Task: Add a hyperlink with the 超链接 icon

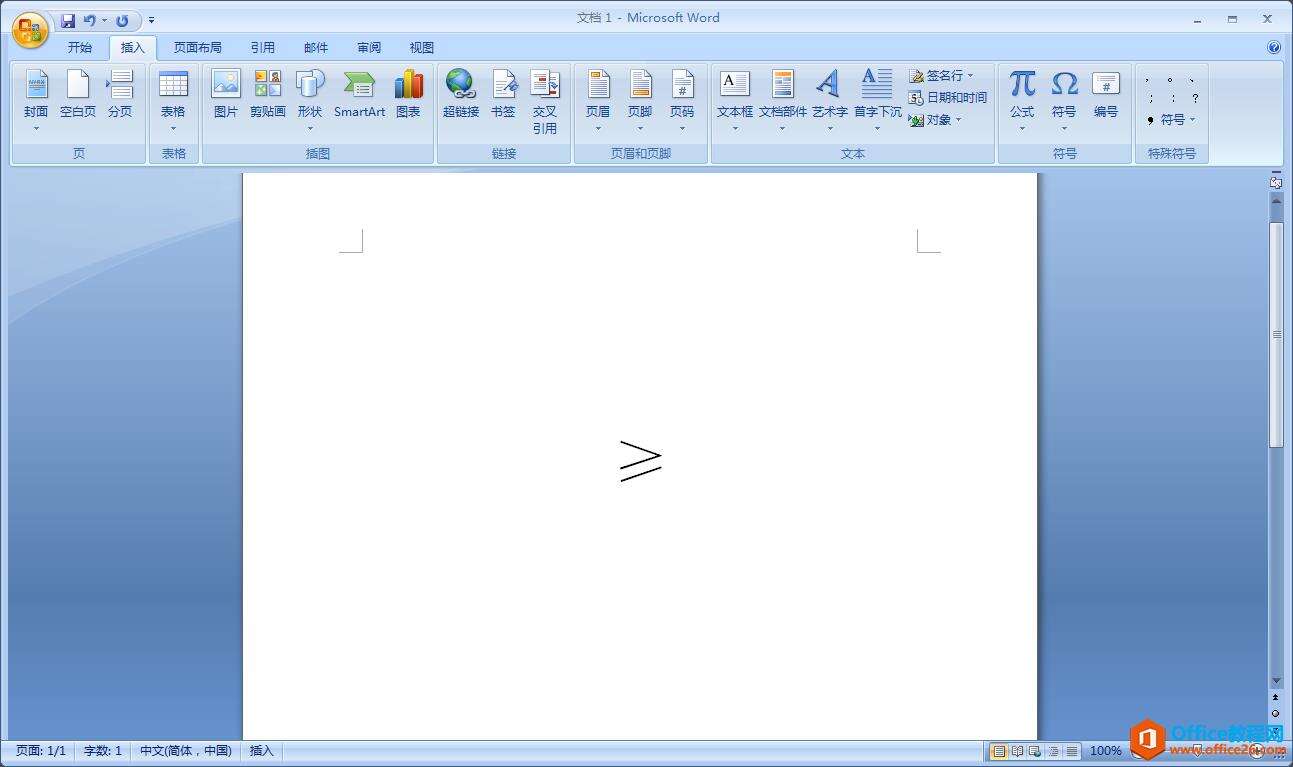Action: [461, 95]
